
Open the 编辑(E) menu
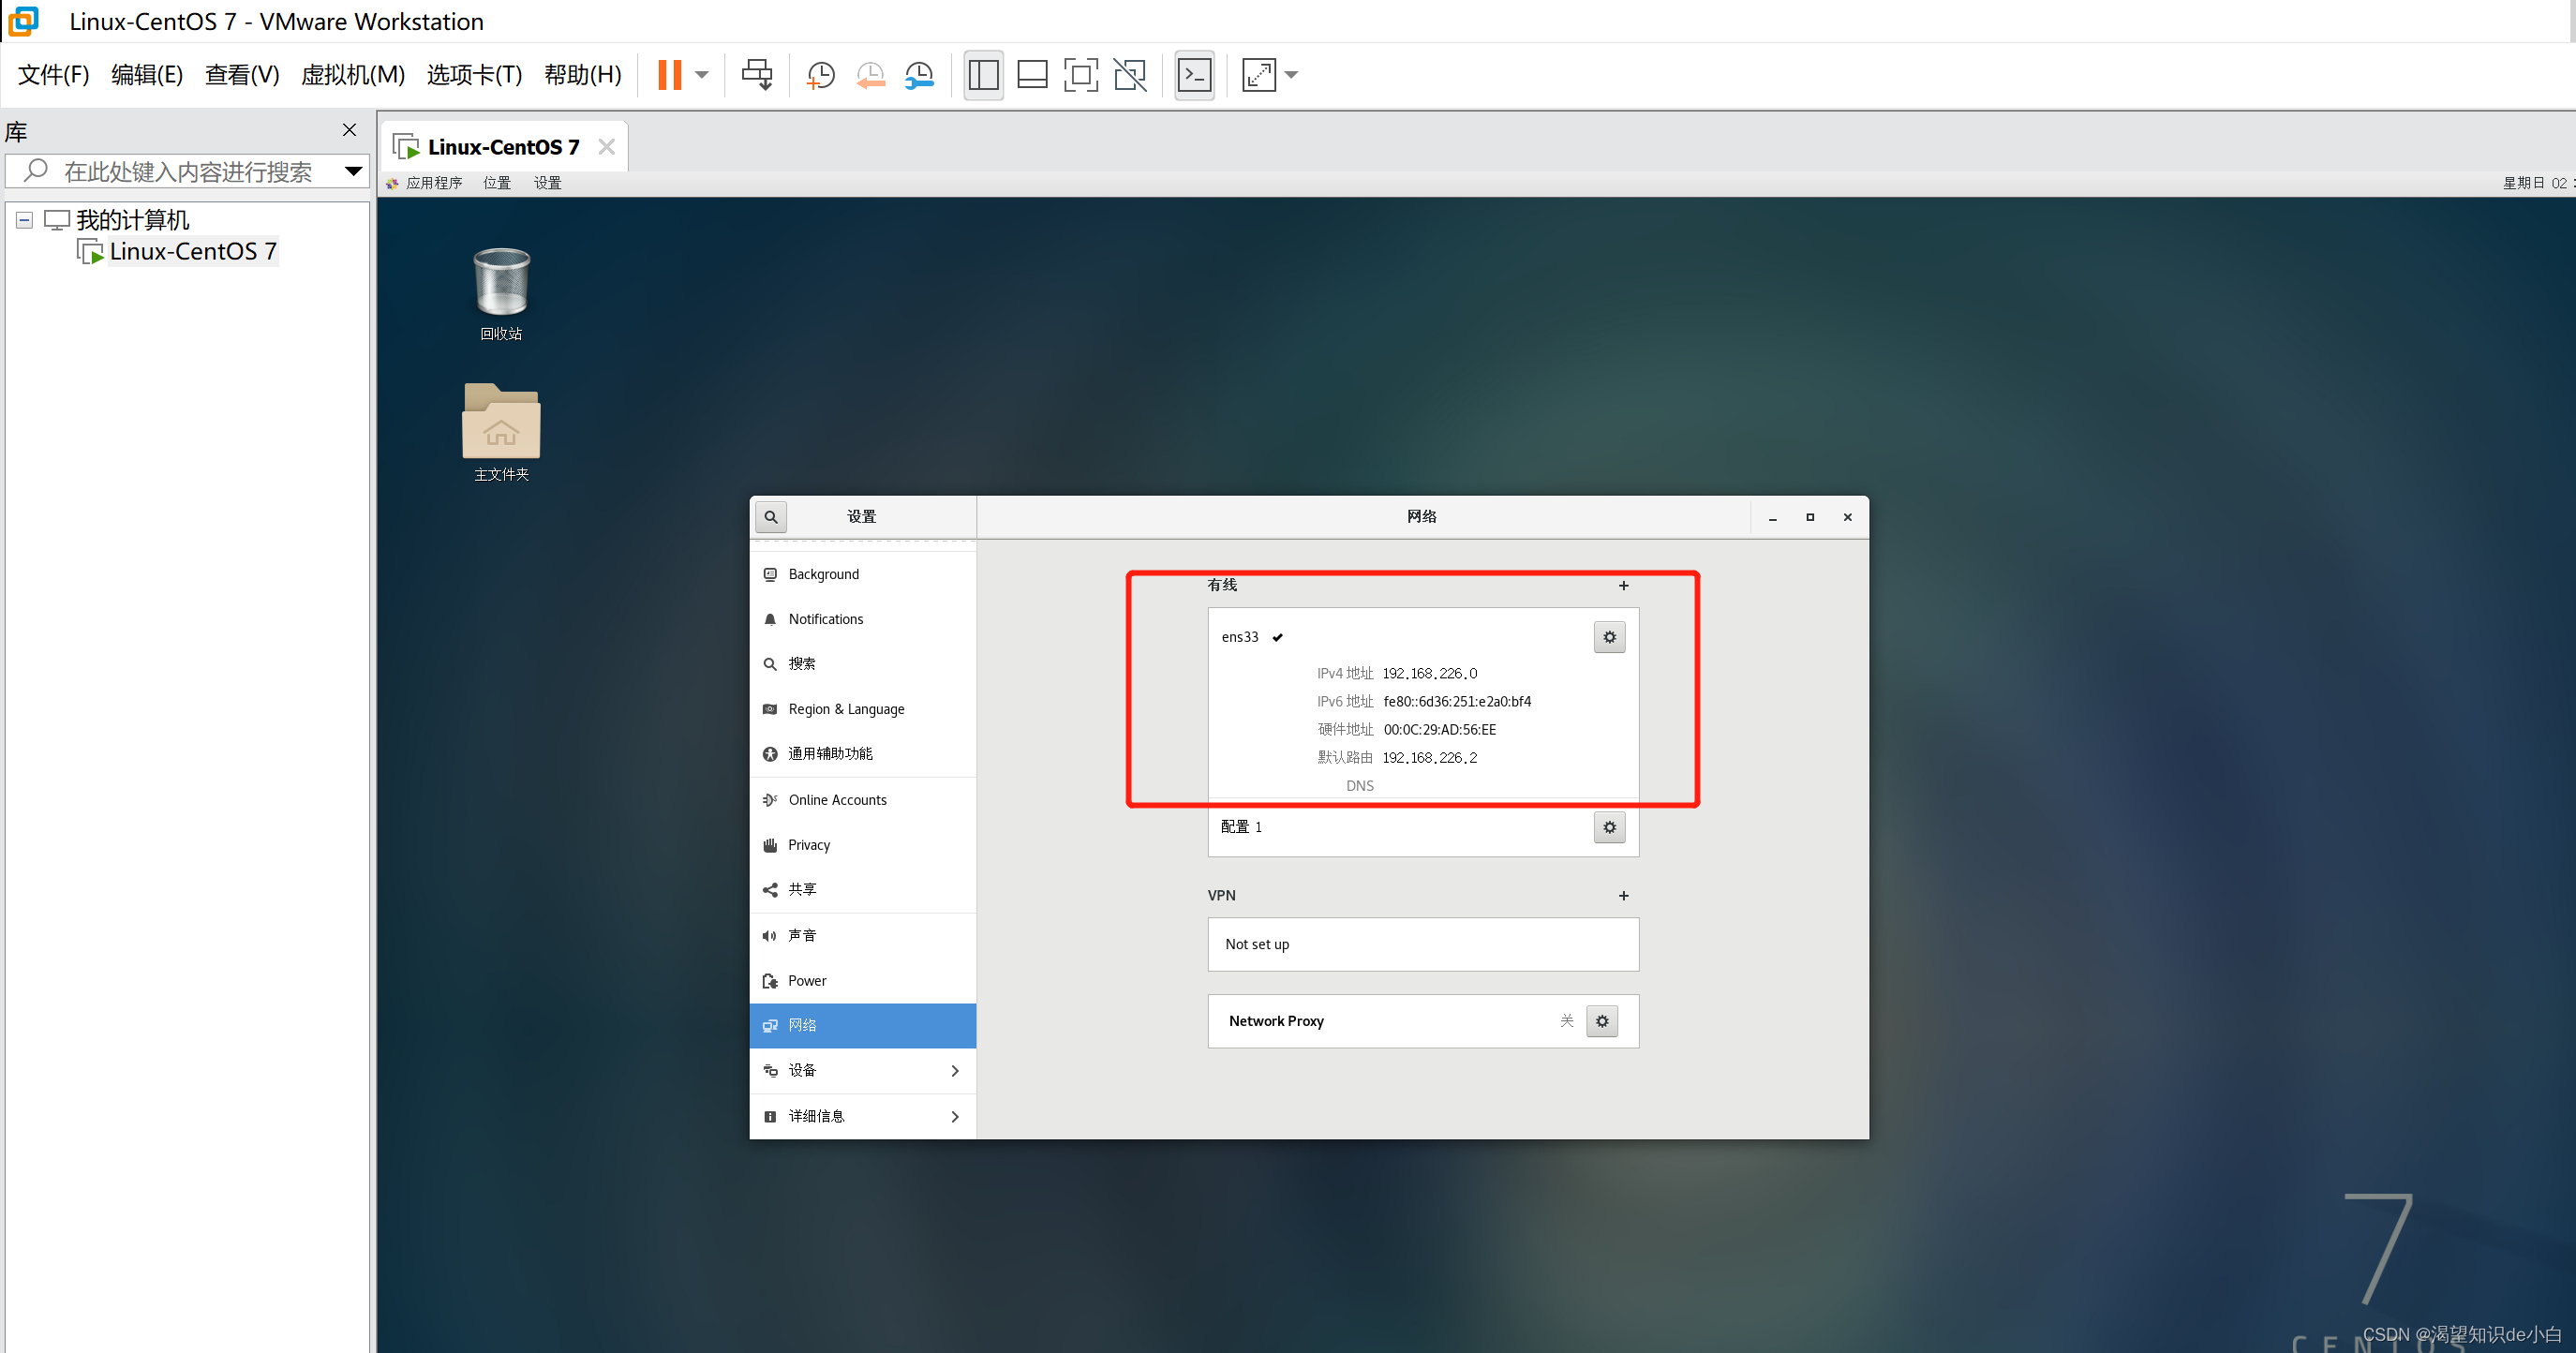[x=147, y=75]
